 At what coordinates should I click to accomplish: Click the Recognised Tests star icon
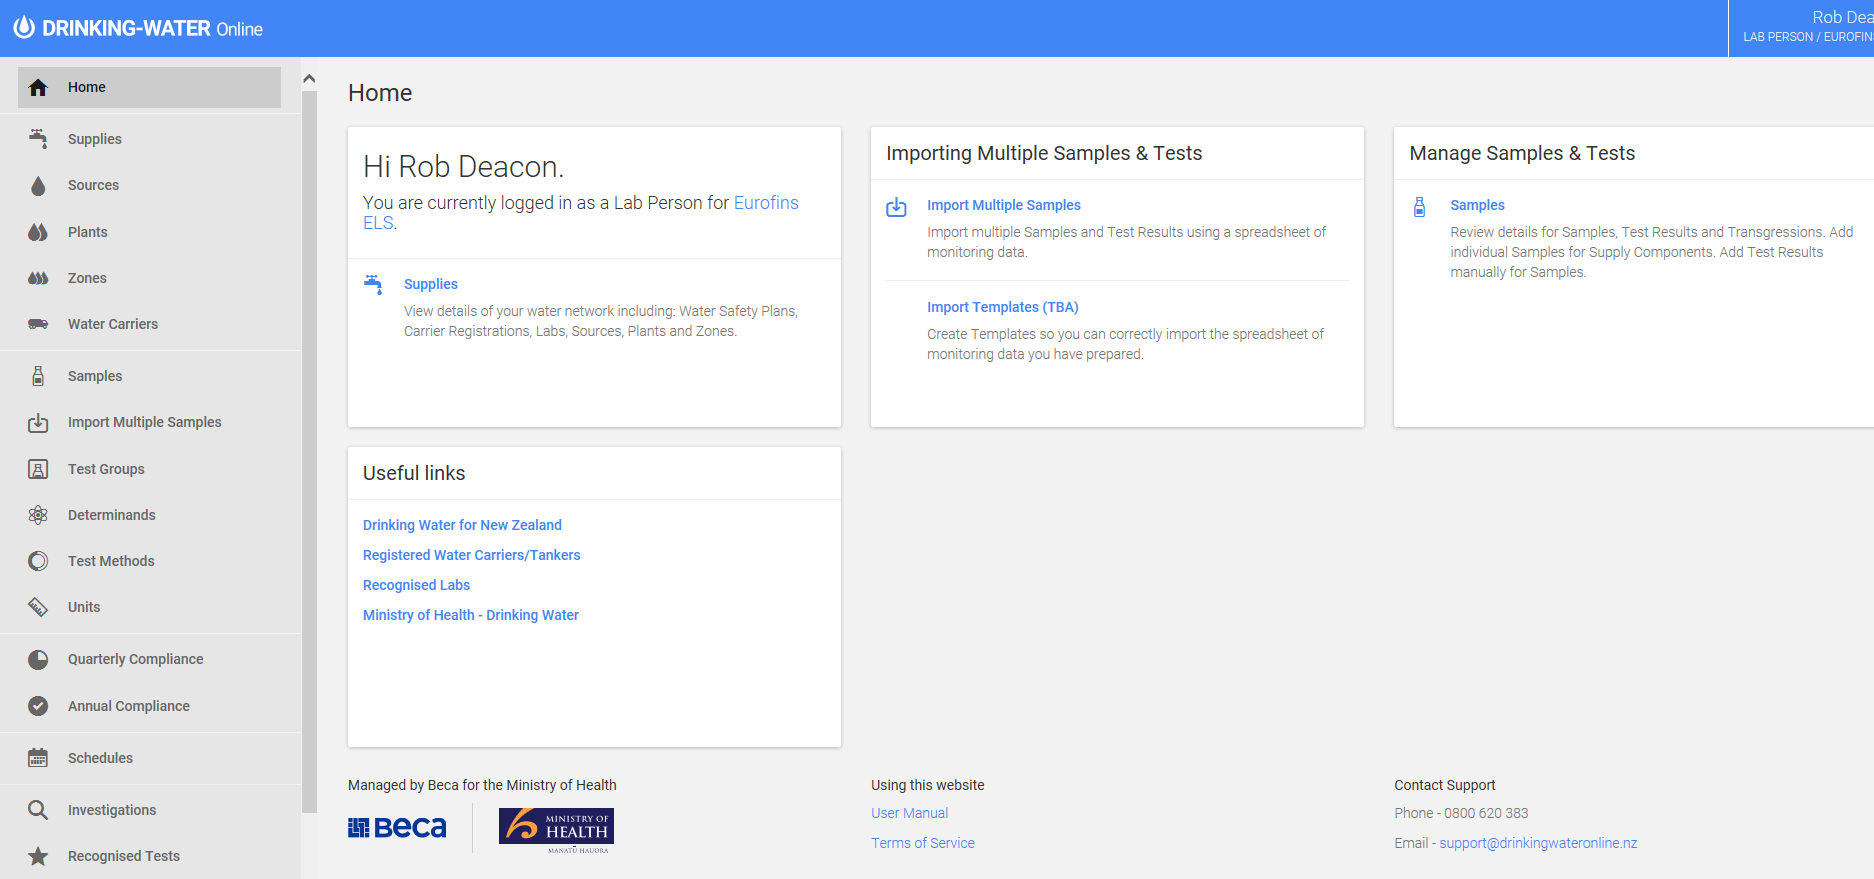tap(38, 856)
